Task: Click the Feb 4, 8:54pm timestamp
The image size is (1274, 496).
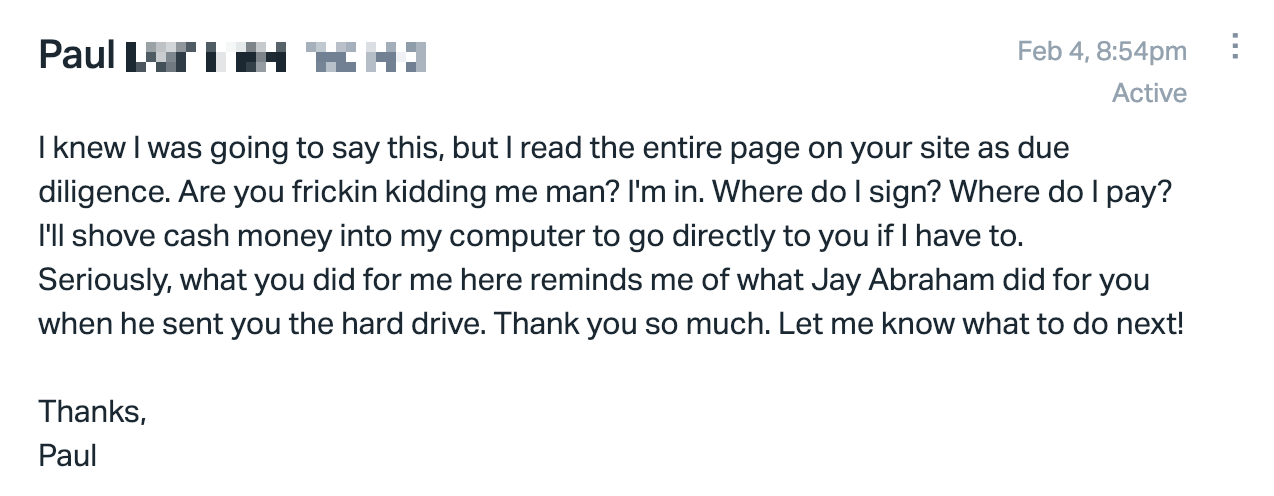Action: (x=1102, y=51)
